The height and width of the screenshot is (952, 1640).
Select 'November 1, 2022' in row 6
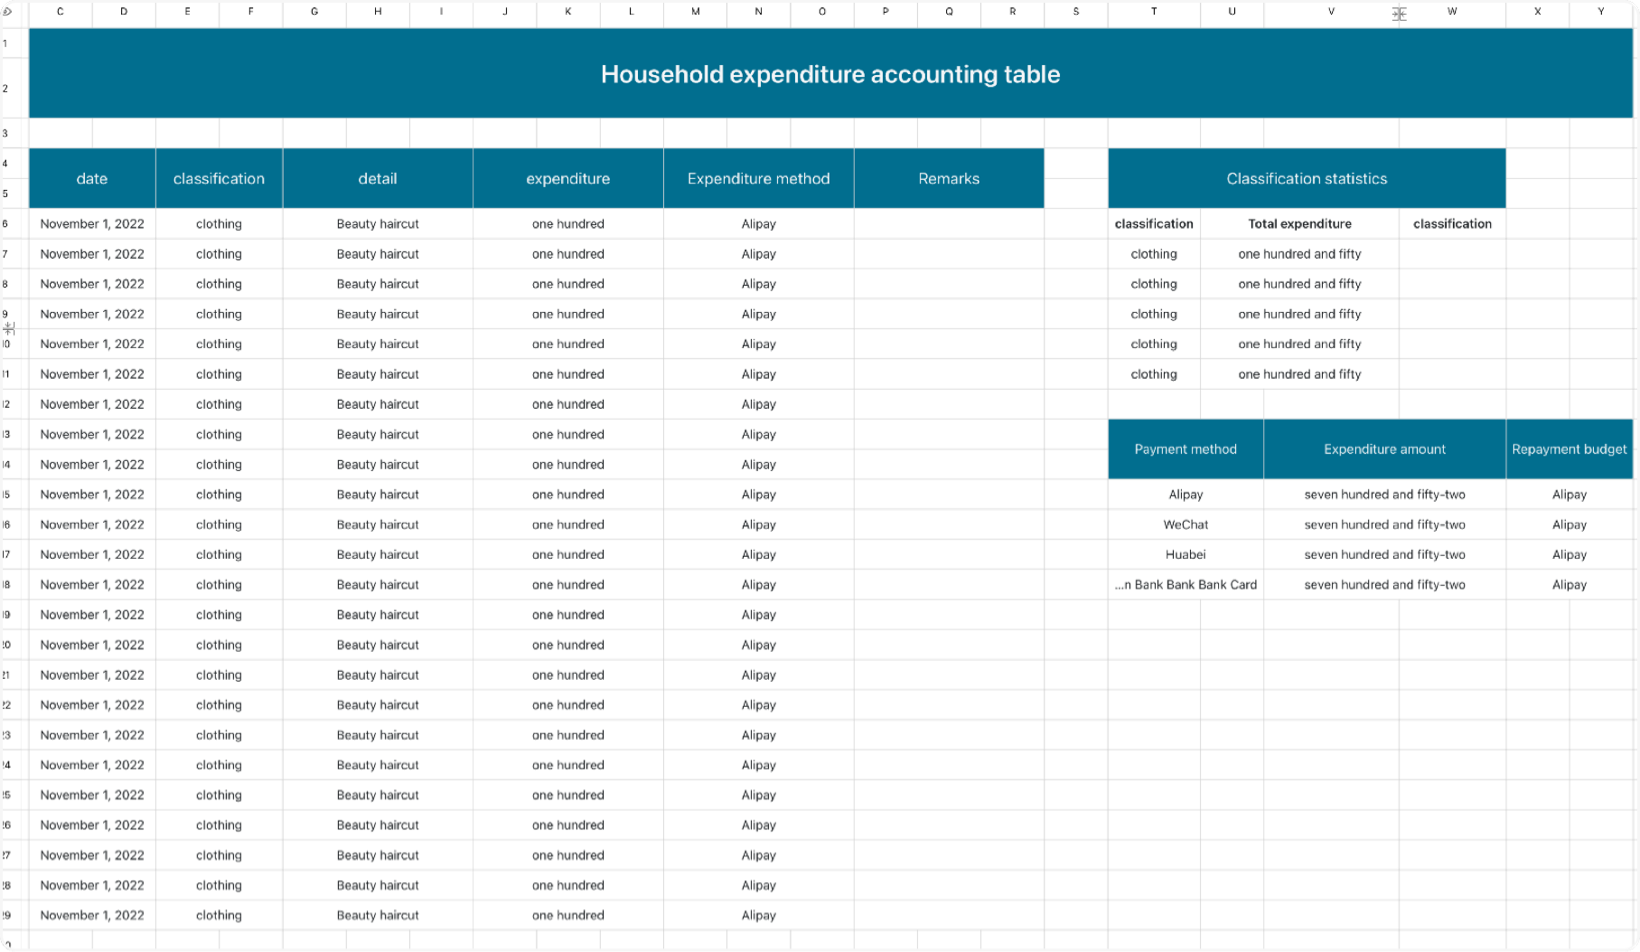click(92, 224)
